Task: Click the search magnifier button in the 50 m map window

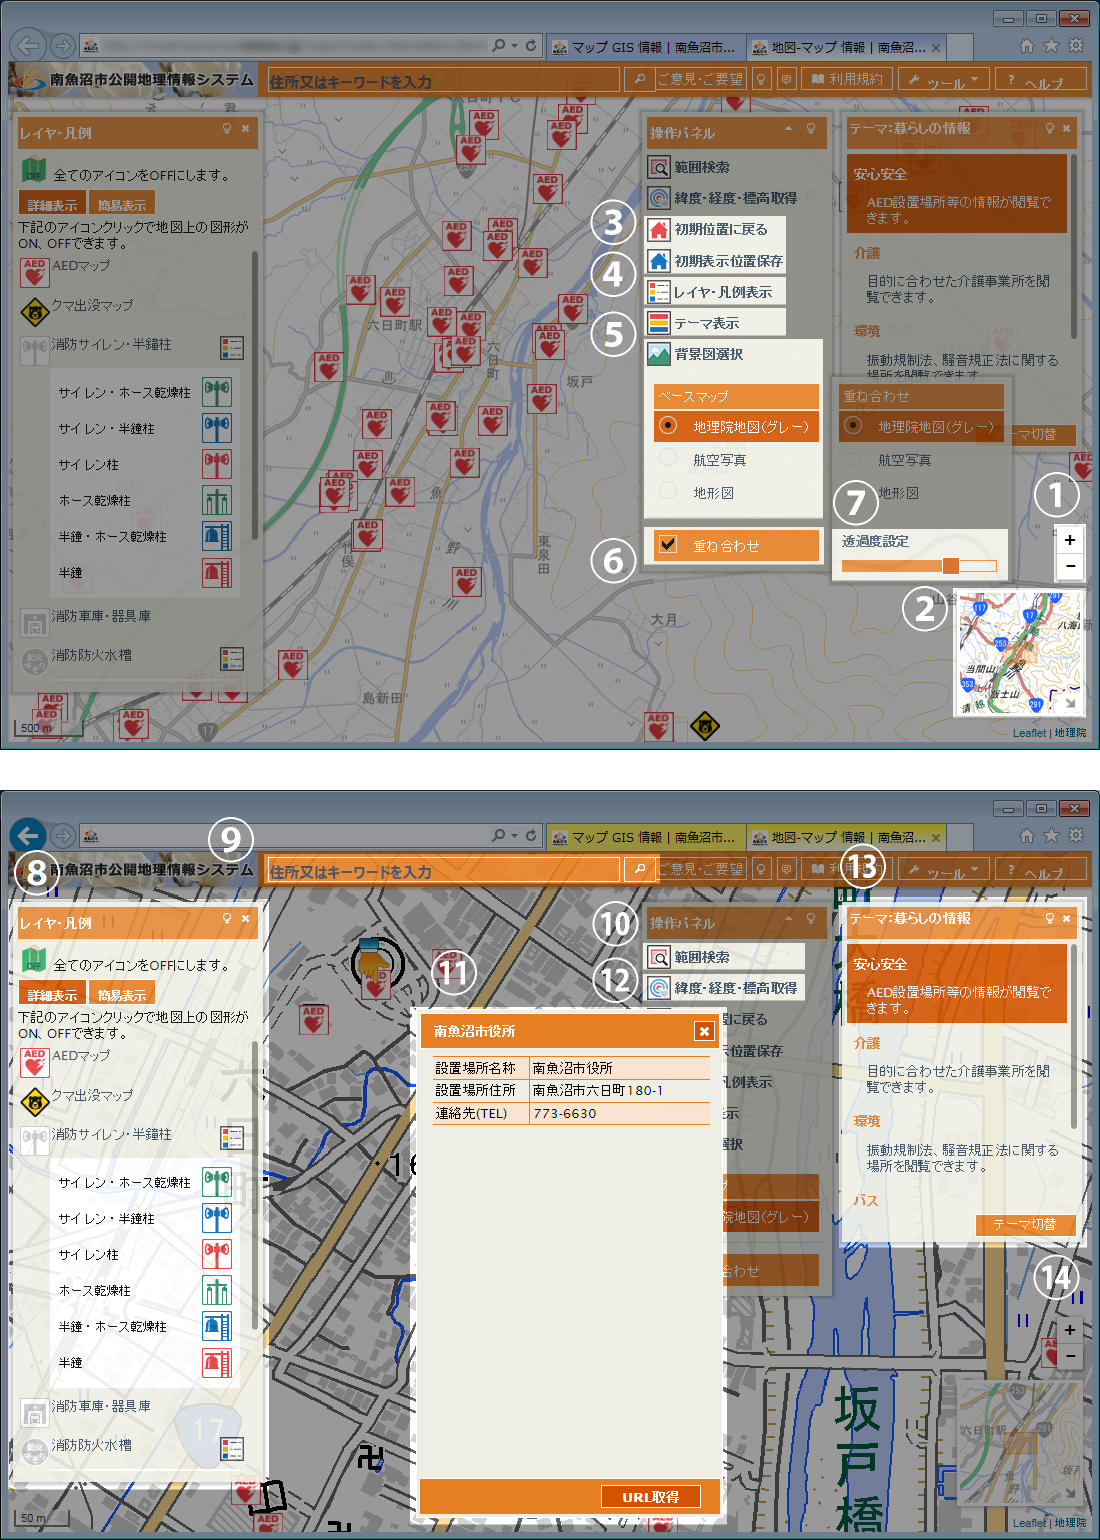Action: coord(639,869)
